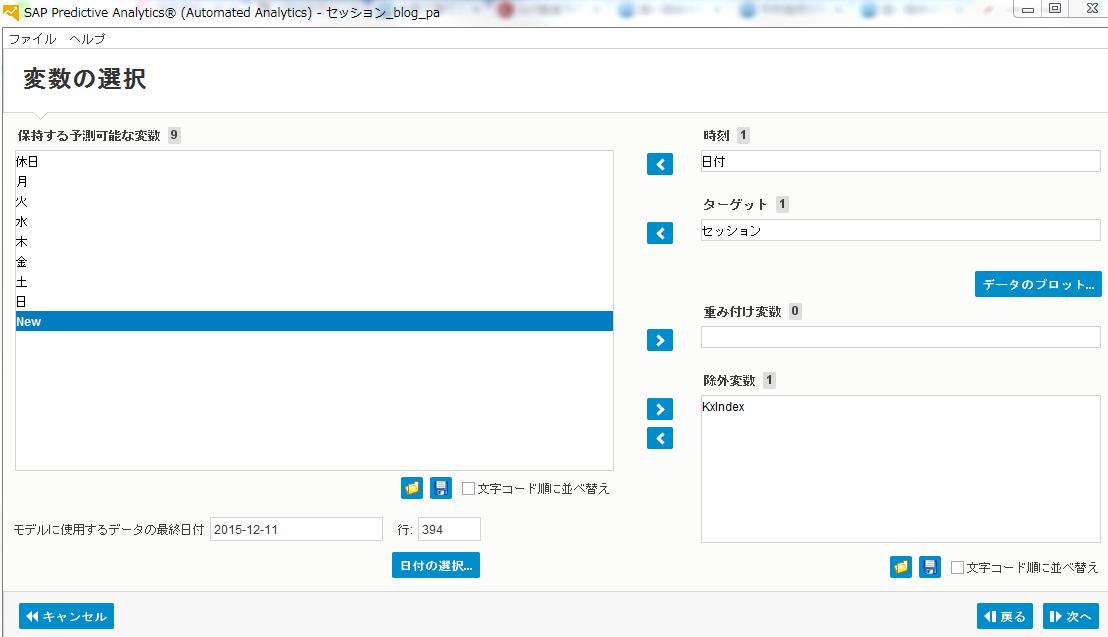Click the arrow button beside the ターゲット field
1108x637 pixels.
[659, 233]
